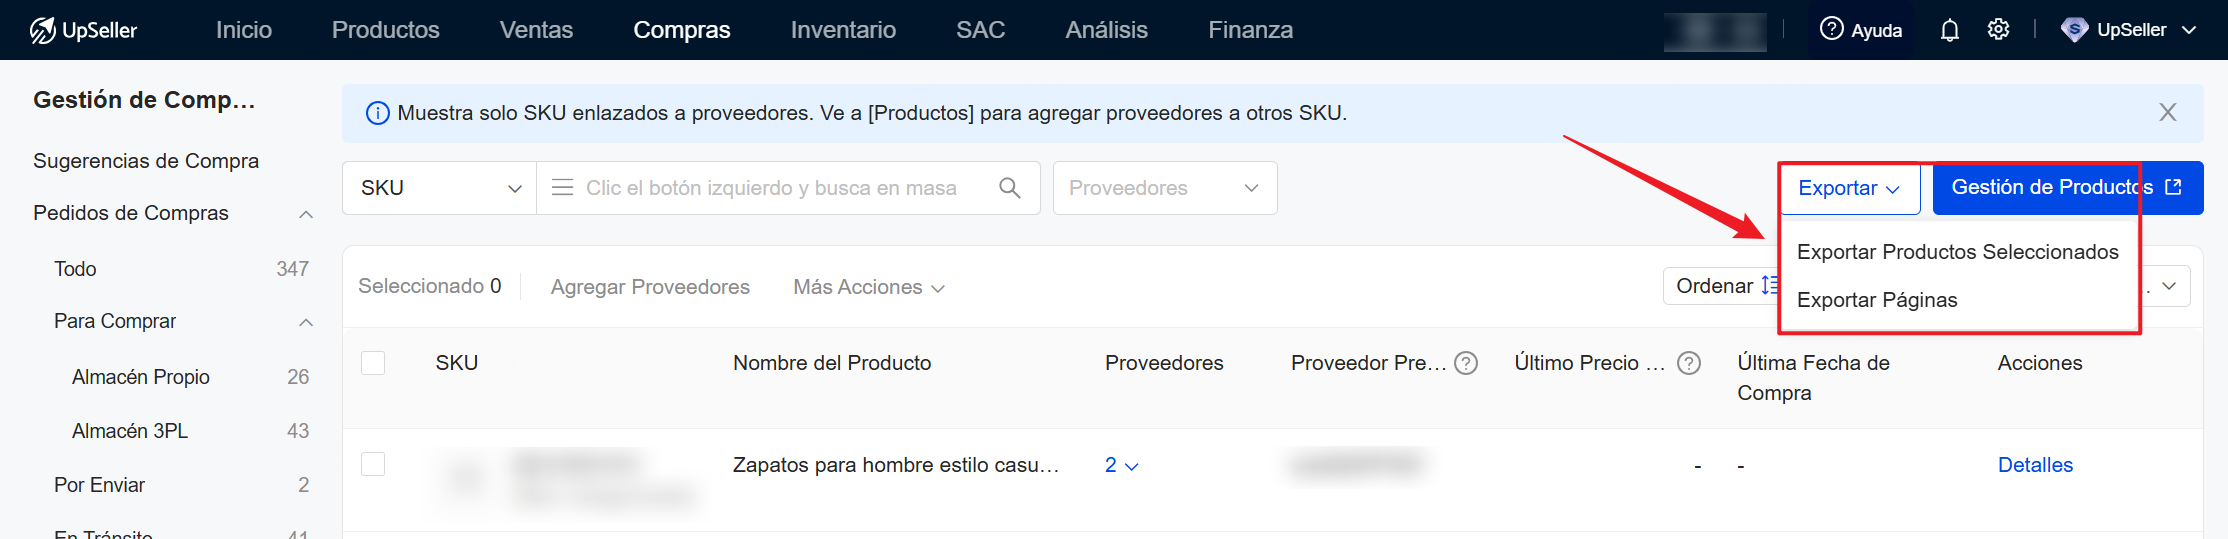Expand the 2 proveedores list

click(x=1121, y=465)
